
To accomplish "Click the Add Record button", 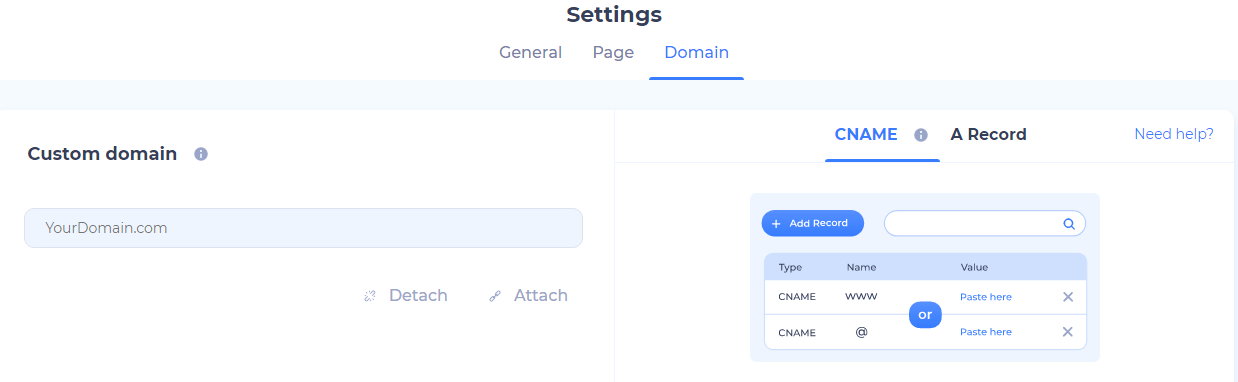I will click(813, 223).
